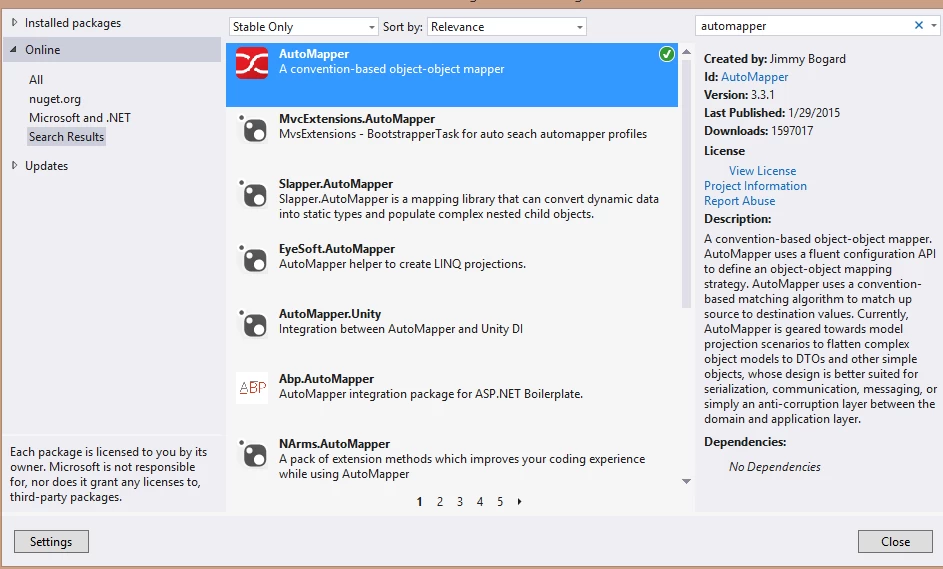The height and width of the screenshot is (569, 943).
Task: Click the Close button
Action: [x=895, y=541]
